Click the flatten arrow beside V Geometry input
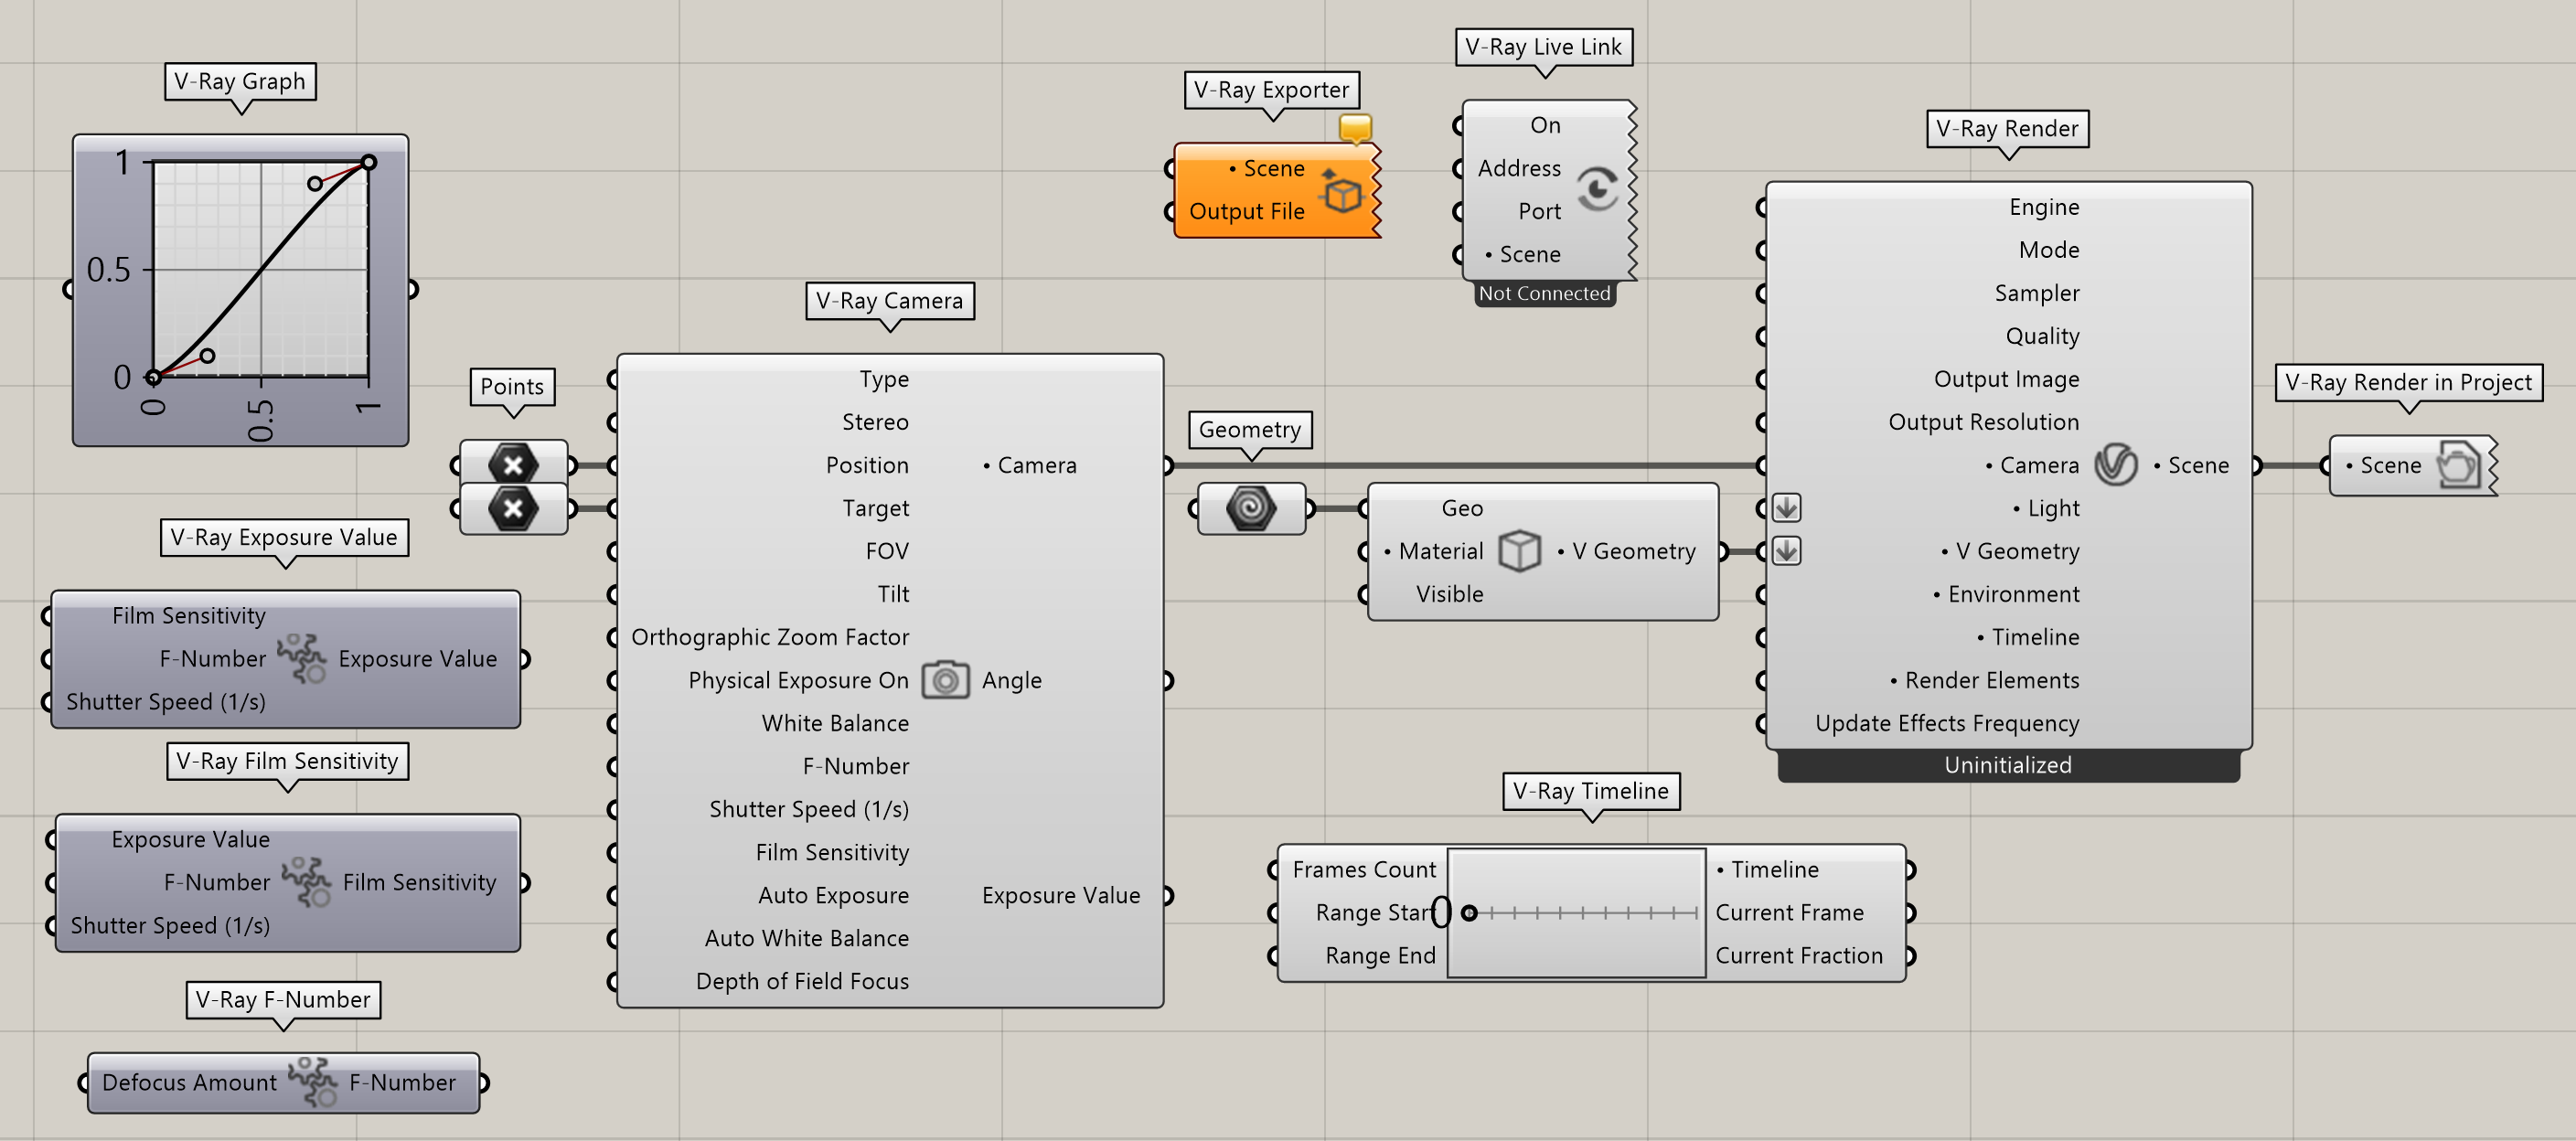The image size is (2576, 1141). 1787,551
